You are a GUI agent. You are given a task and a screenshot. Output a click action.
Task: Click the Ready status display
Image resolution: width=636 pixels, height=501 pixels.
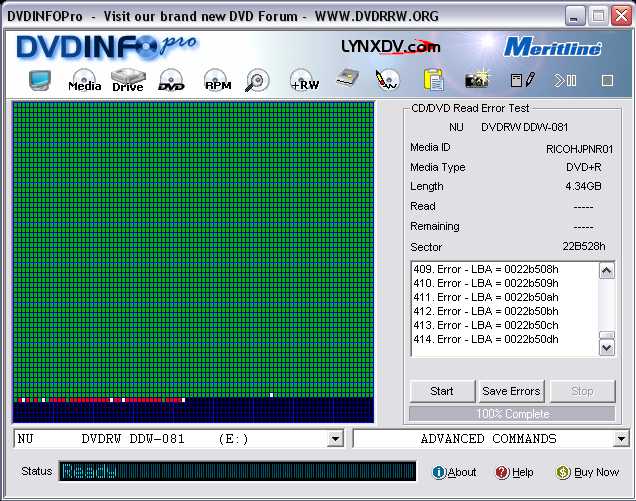click(238, 471)
